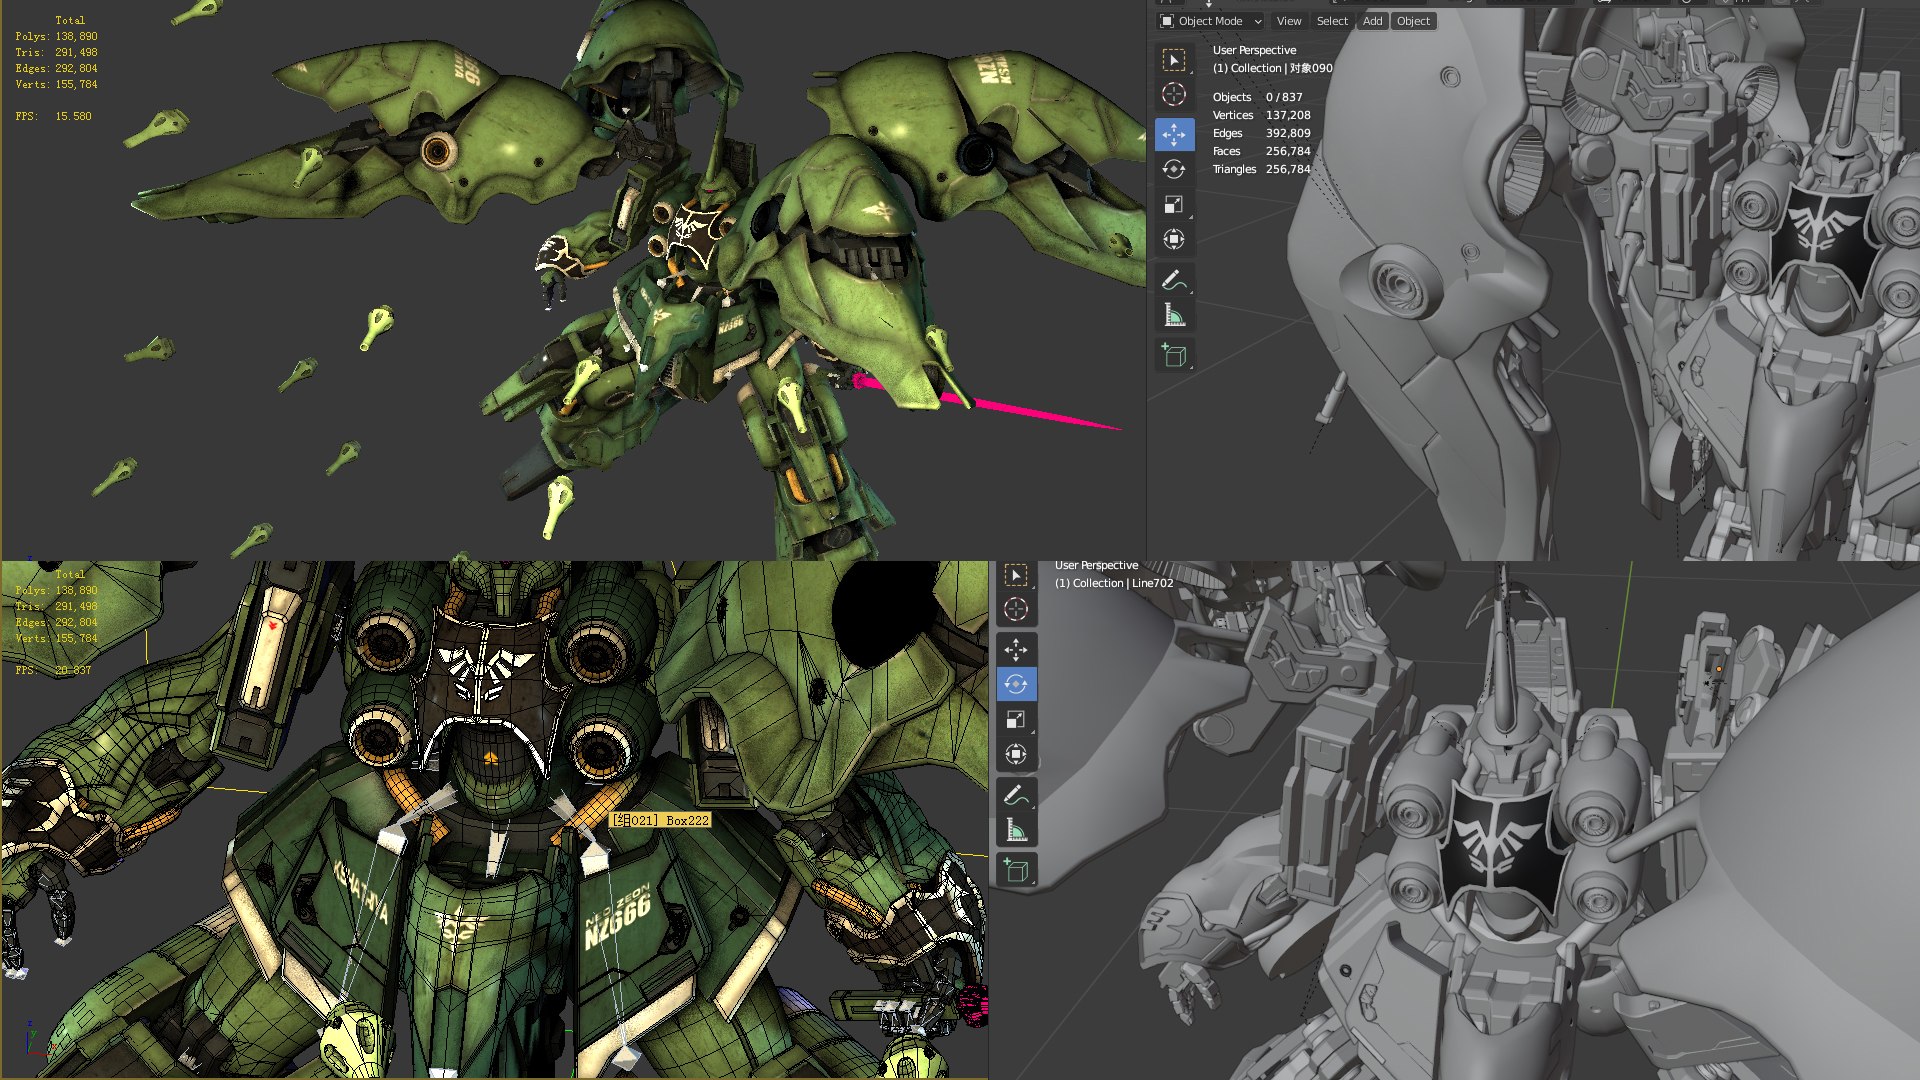Open the Select menu in Blender header
The height and width of the screenshot is (1080, 1920).
coord(1332,21)
